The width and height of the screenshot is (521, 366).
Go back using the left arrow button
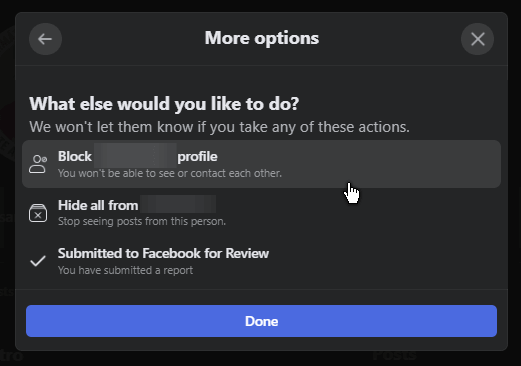tap(45, 39)
